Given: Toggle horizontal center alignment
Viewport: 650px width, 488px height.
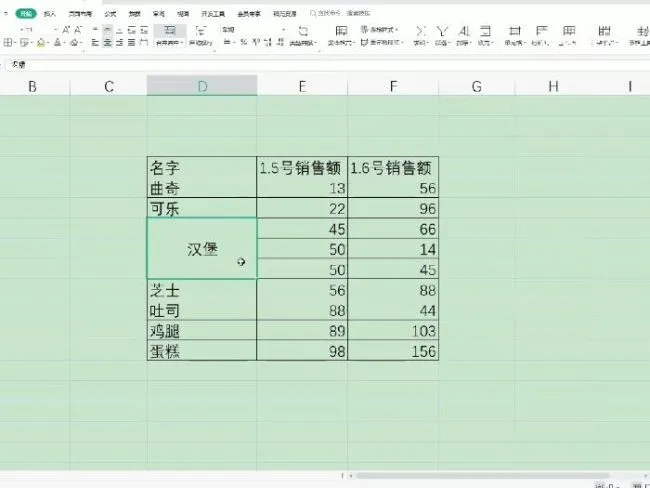Looking at the screenshot, I should click(x=107, y=42).
